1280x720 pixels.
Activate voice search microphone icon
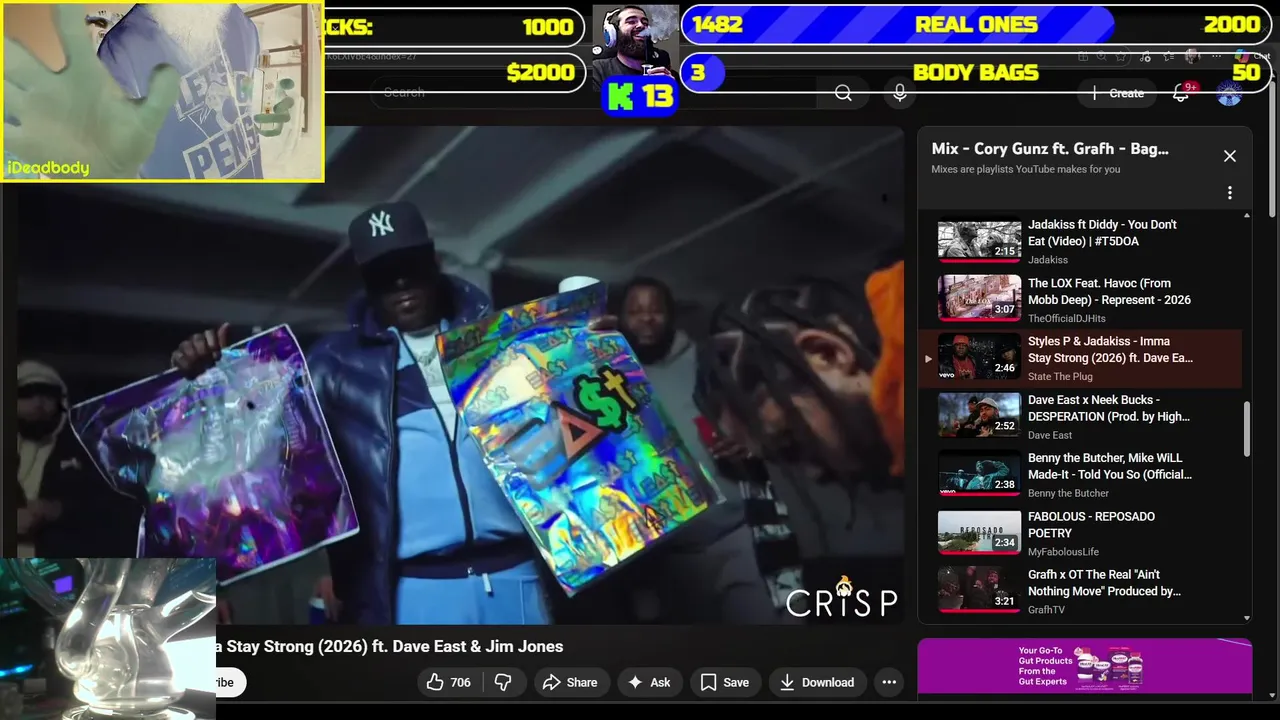click(900, 93)
